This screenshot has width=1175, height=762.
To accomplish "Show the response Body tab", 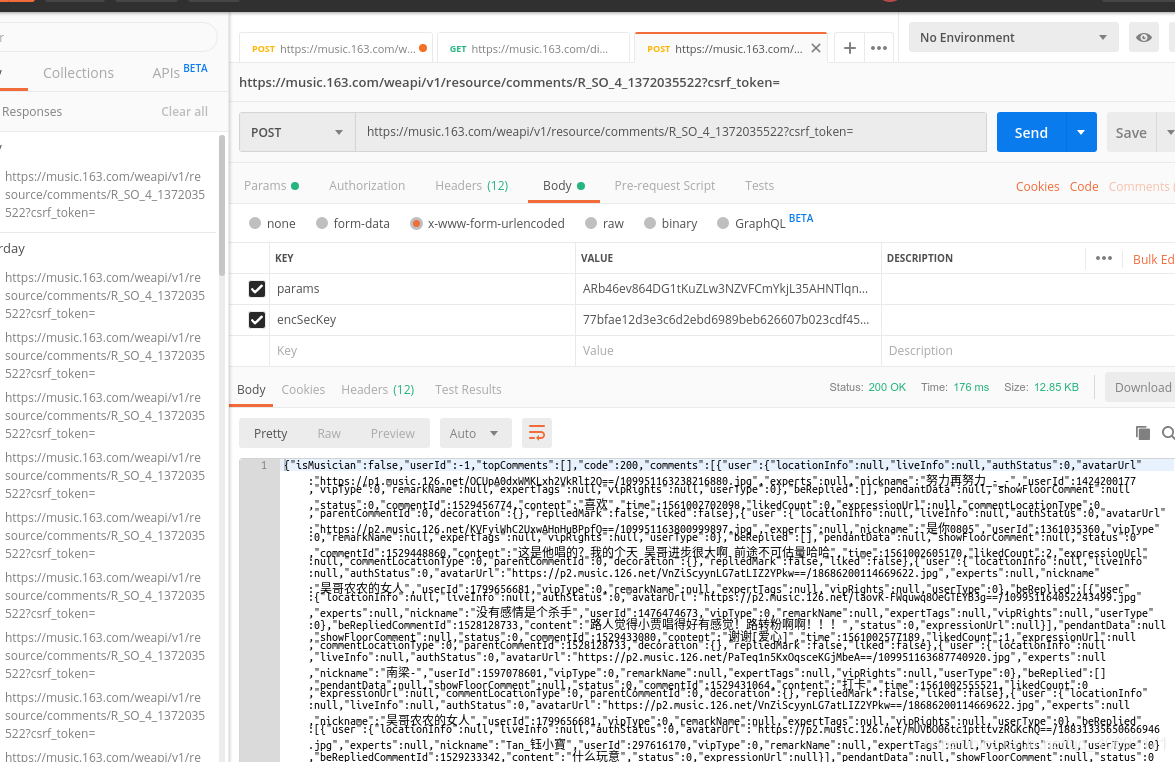I will 251,390.
